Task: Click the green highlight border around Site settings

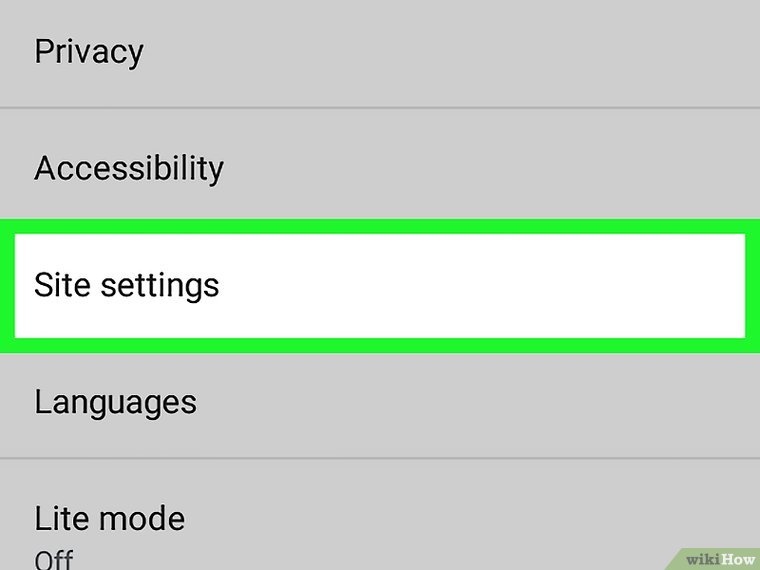Action: pyautogui.click(x=380, y=227)
